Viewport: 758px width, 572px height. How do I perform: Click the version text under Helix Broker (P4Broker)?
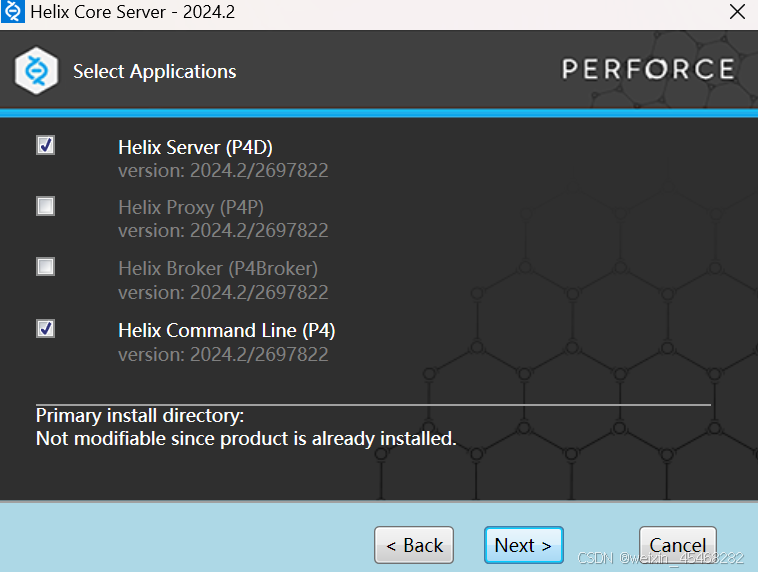(223, 293)
